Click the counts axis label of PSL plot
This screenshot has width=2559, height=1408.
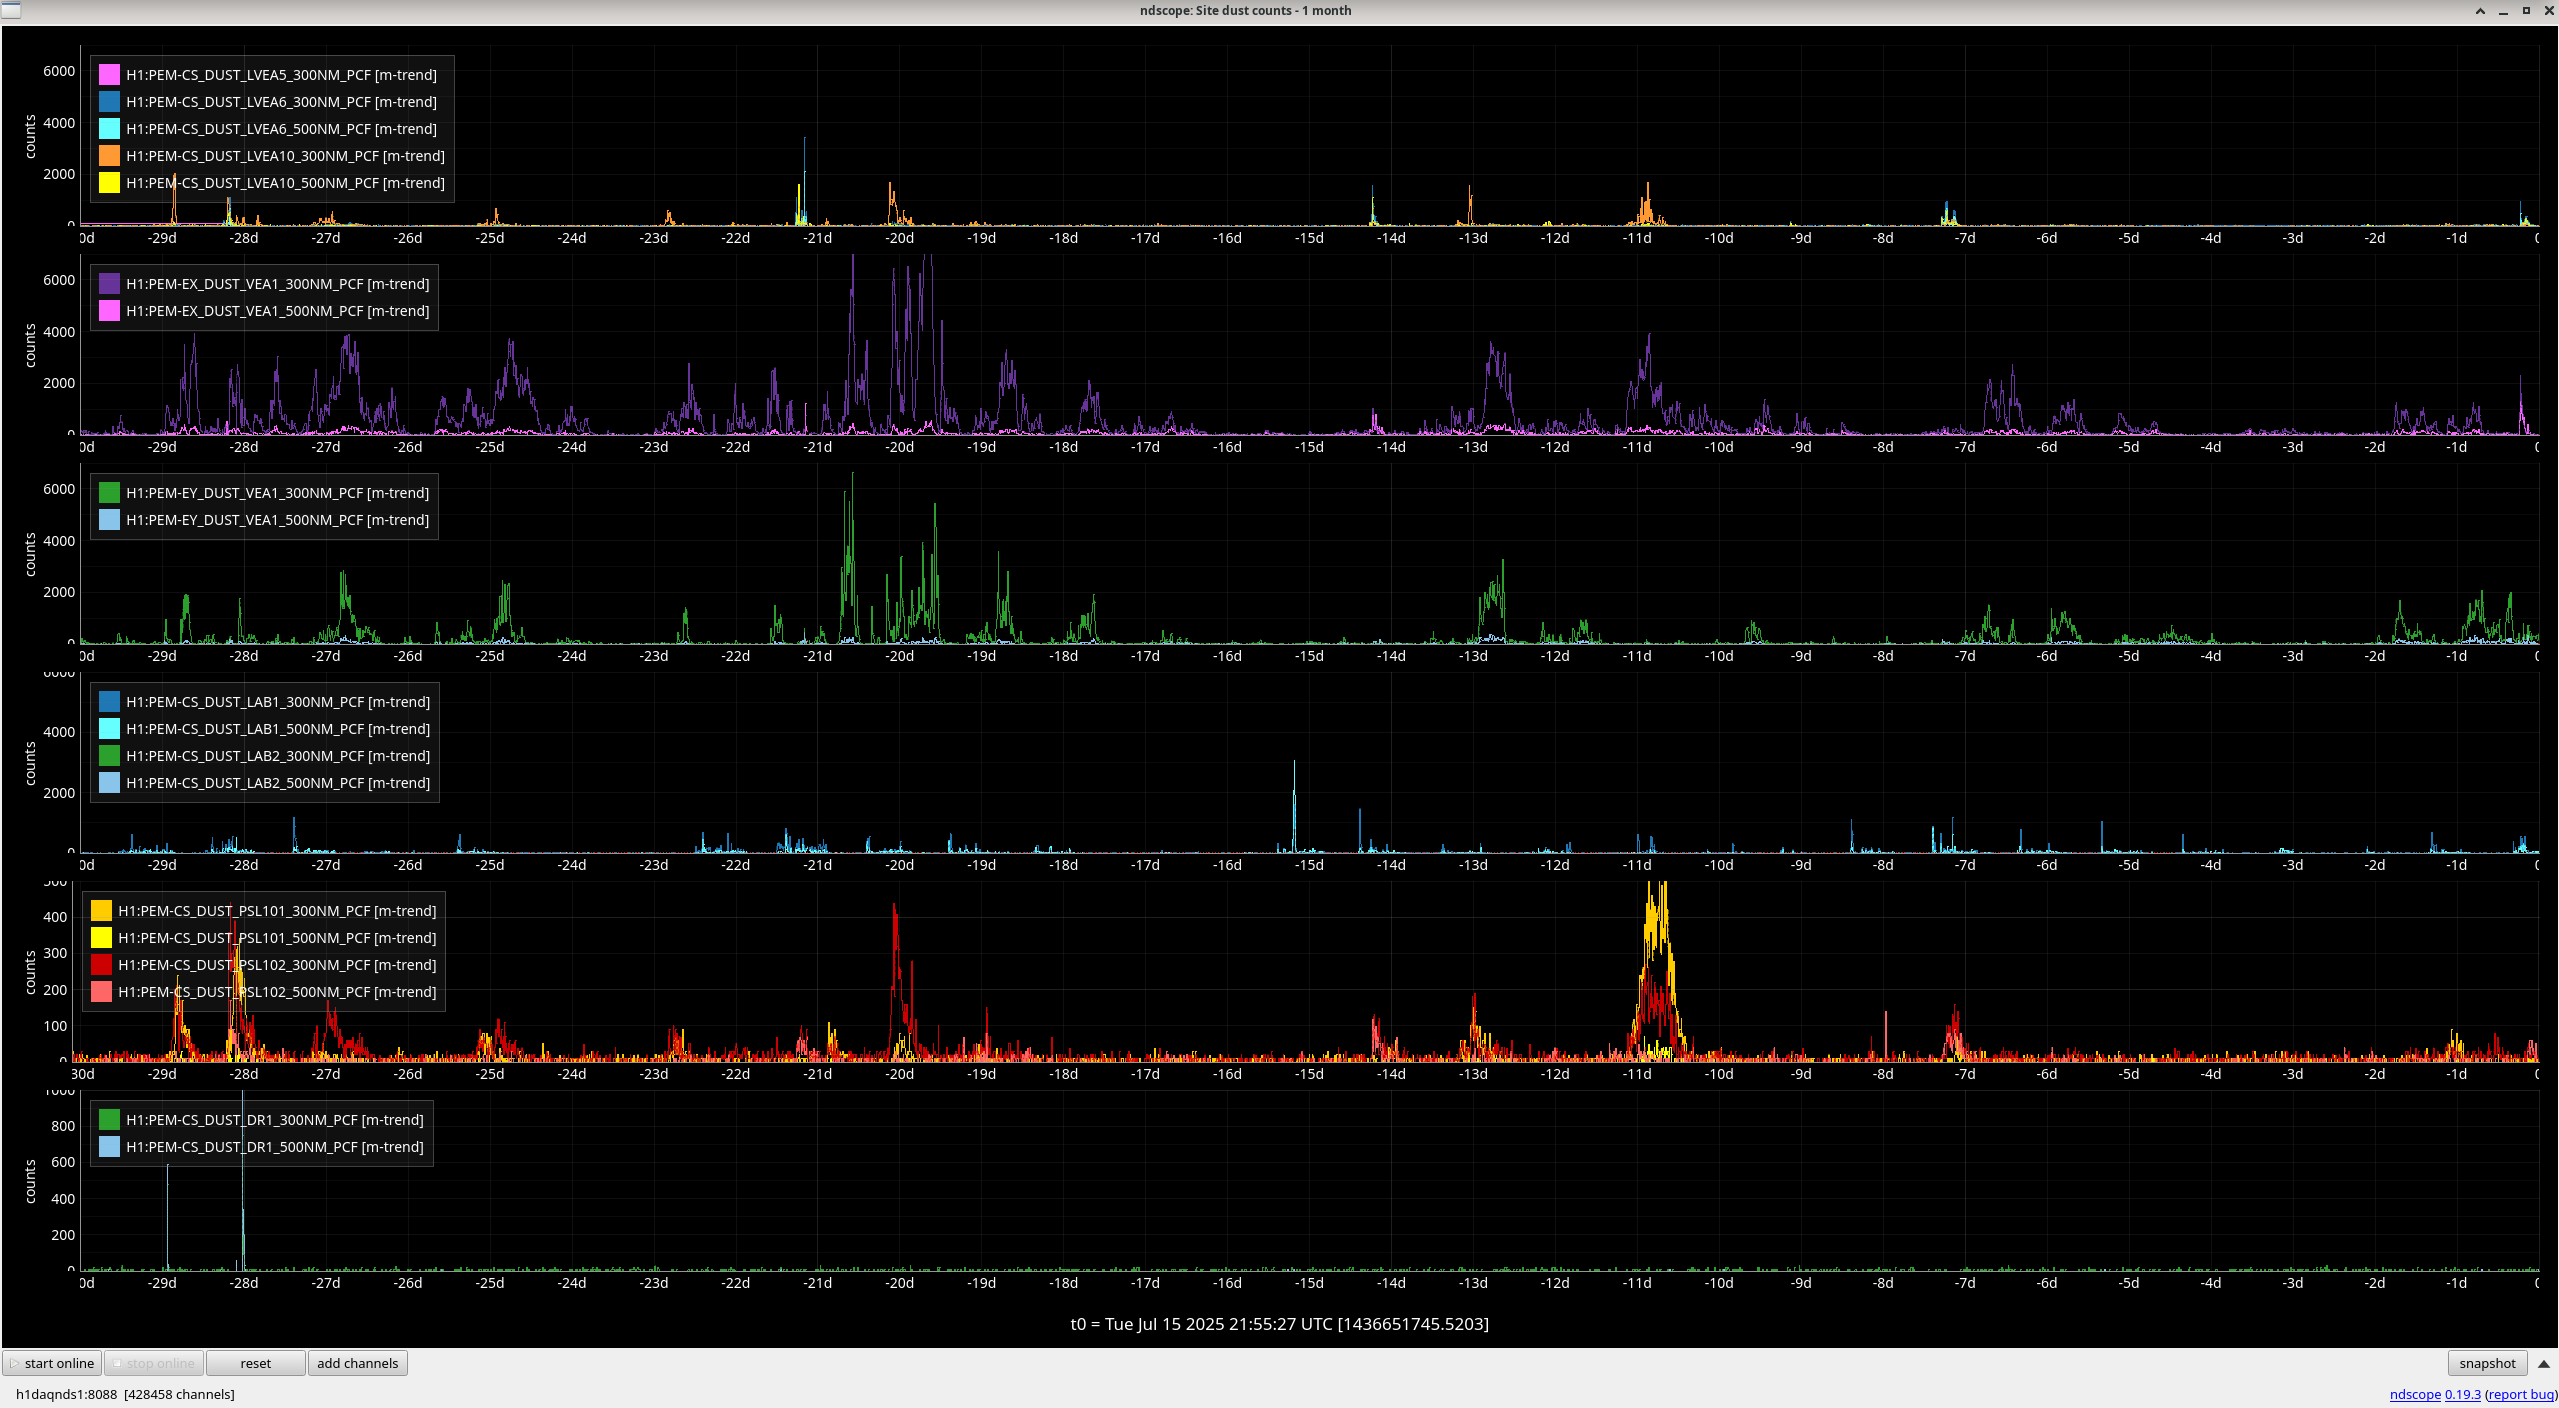pyautogui.click(x=30, y=972)
